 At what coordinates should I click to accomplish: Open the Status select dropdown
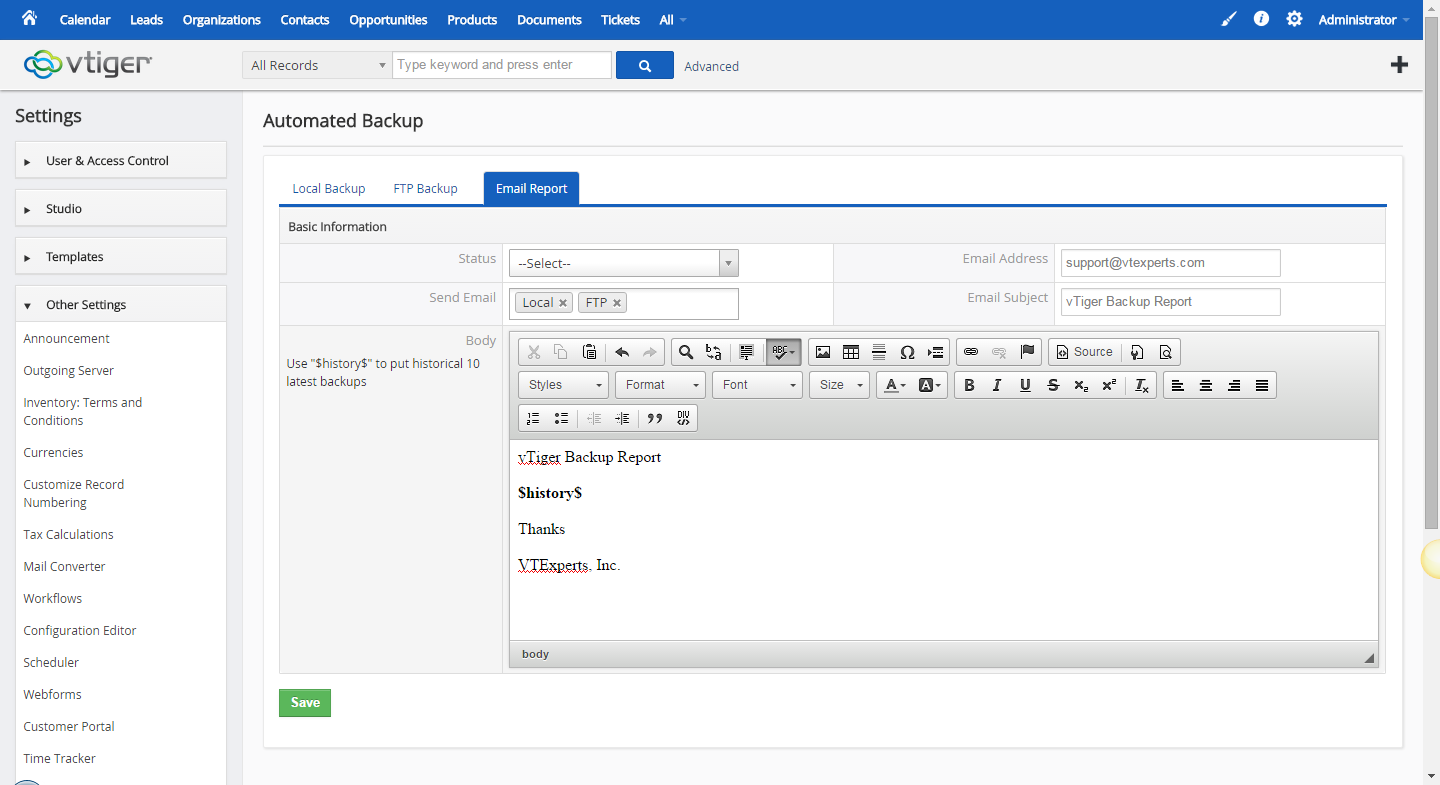pos(623,263)
